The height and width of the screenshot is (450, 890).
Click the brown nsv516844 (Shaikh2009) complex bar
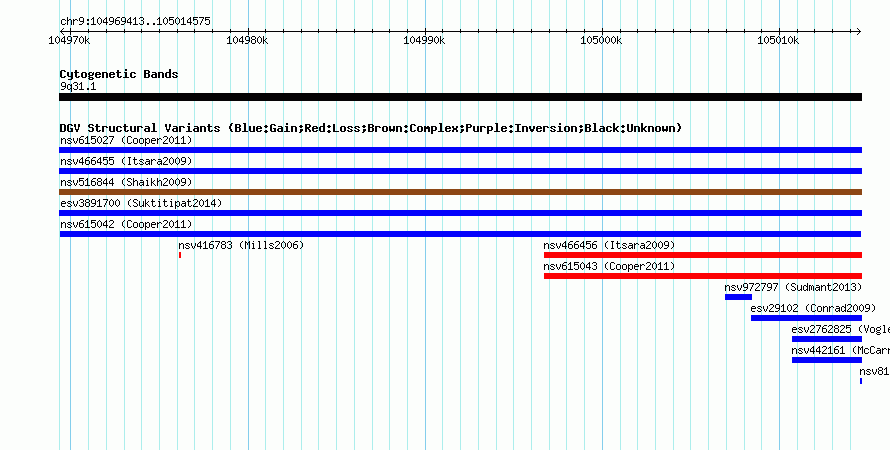tap(460, 192)
